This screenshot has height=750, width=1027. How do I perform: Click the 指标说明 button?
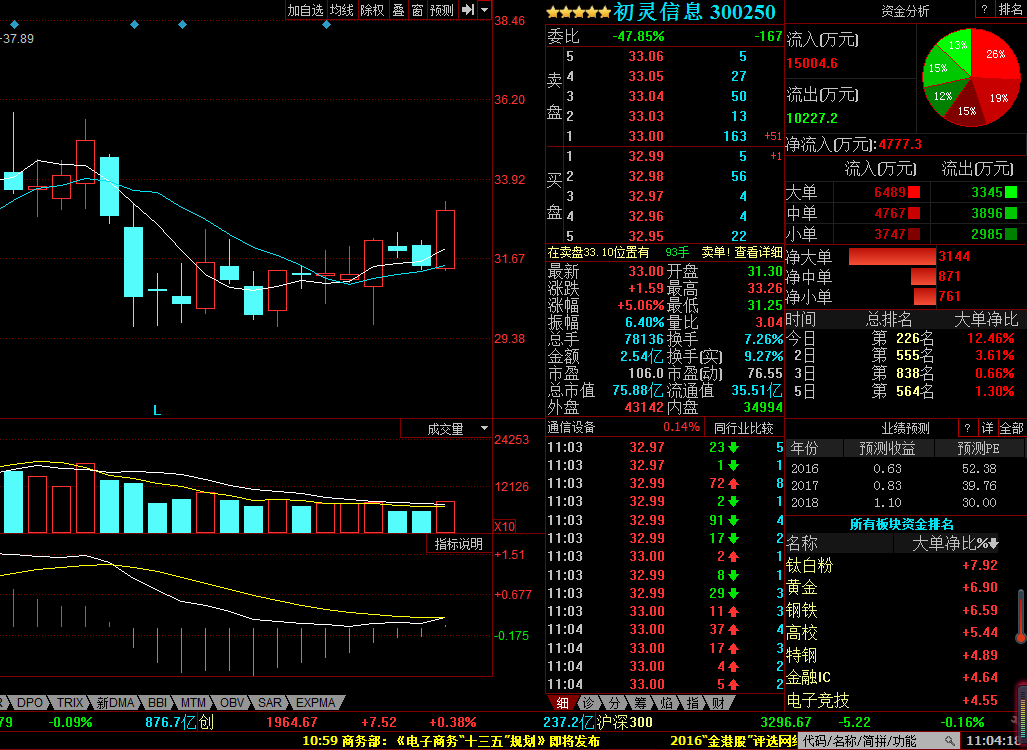tap(458, 544)
